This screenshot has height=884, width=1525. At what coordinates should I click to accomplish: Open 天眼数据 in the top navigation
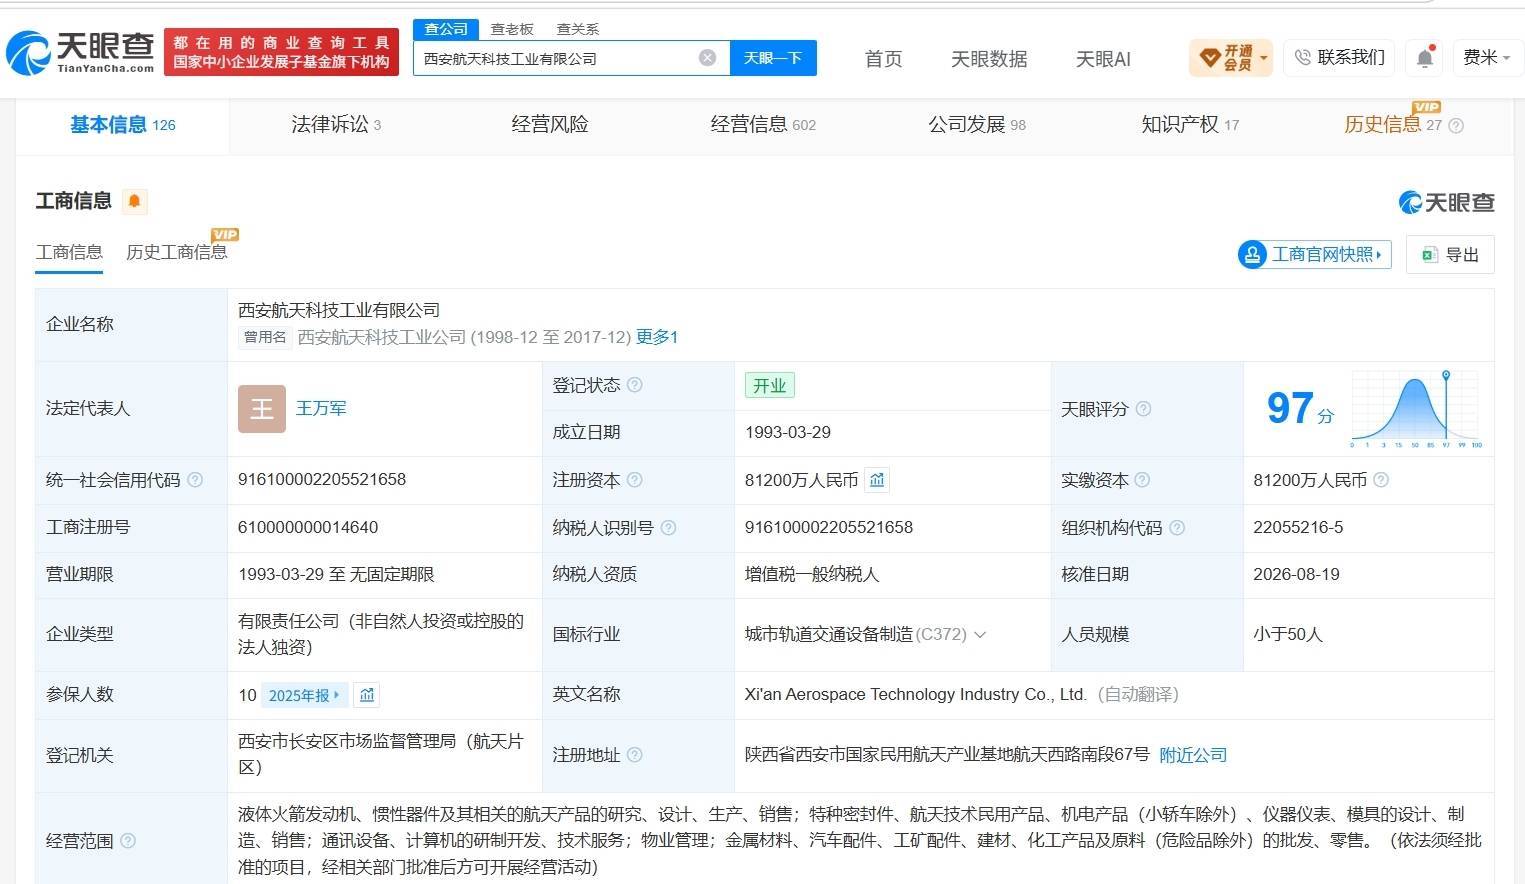pyautogui.click(x=989, y=59)
